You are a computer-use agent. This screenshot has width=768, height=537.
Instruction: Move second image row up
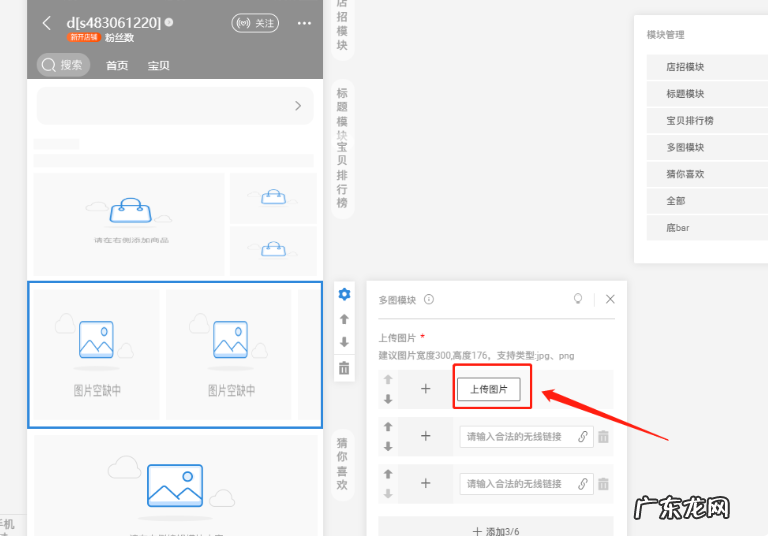point(388,427)
